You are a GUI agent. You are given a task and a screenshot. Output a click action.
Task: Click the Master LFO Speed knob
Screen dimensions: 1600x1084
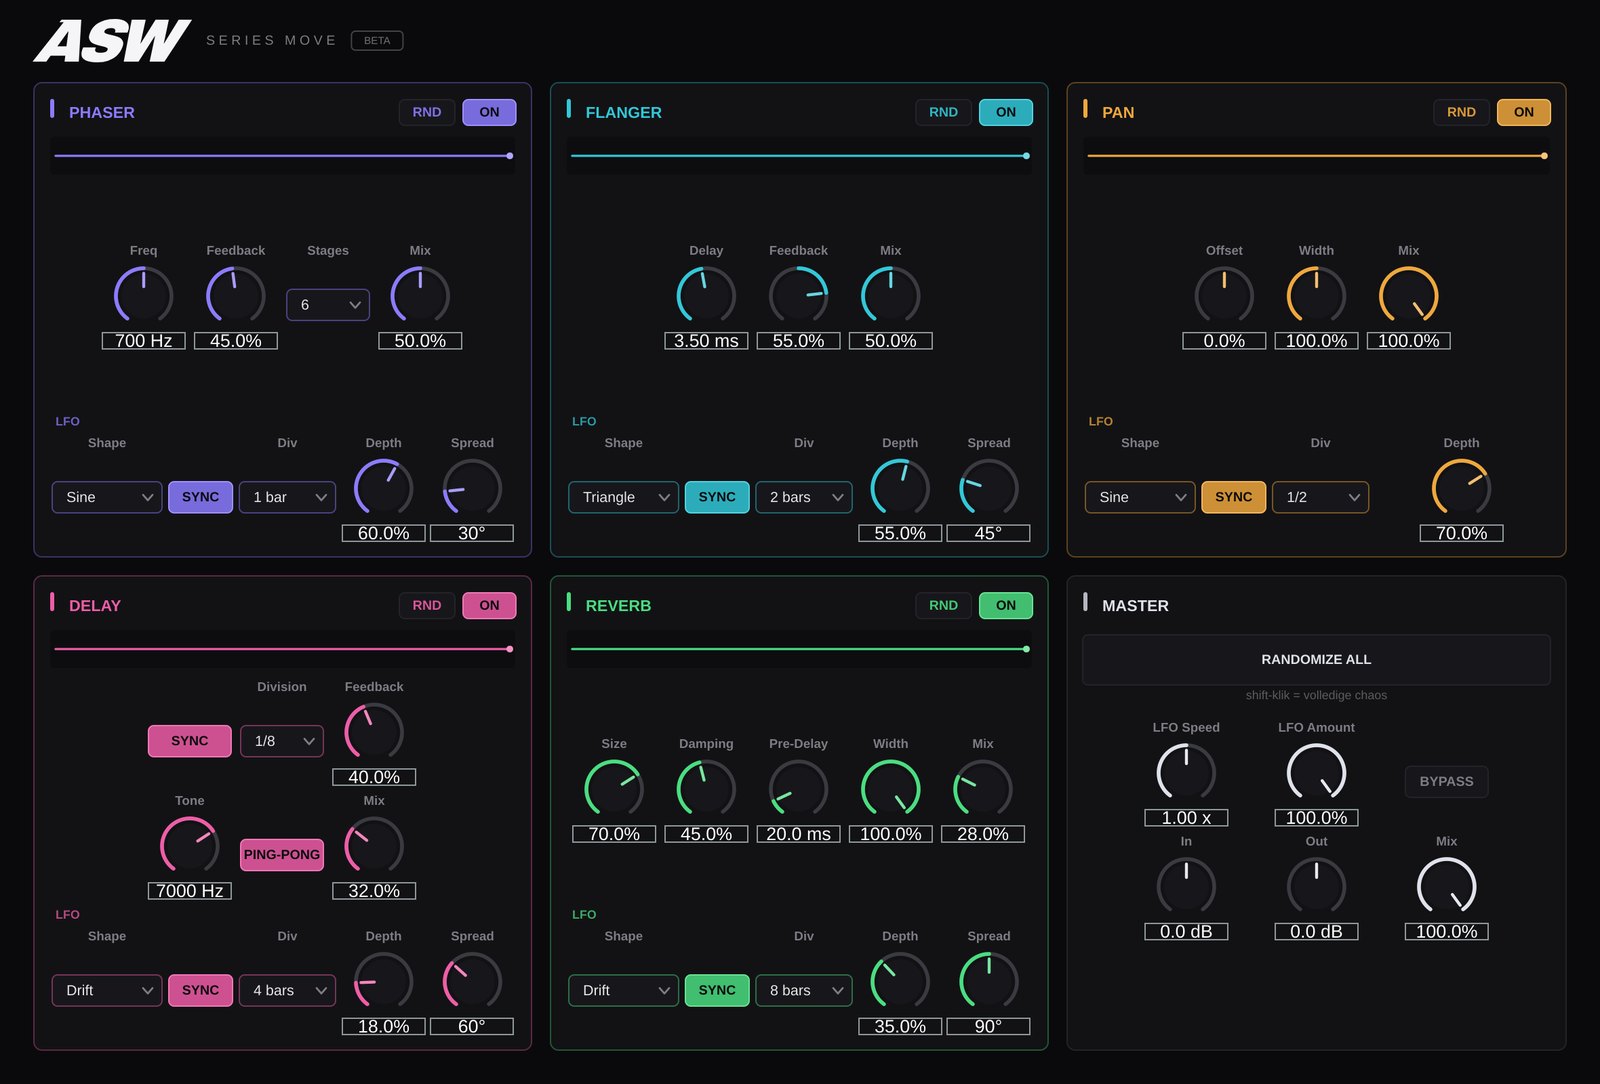point(1186,772)
